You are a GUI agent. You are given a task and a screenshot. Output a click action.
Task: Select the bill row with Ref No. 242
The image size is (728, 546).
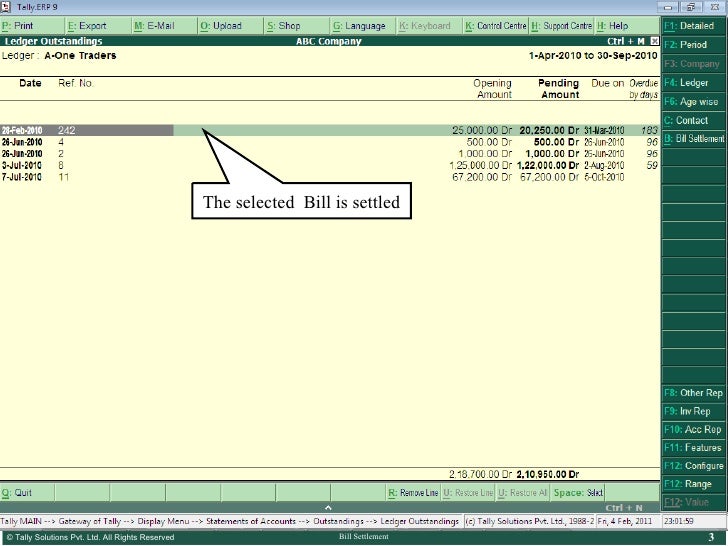point(330,130)
